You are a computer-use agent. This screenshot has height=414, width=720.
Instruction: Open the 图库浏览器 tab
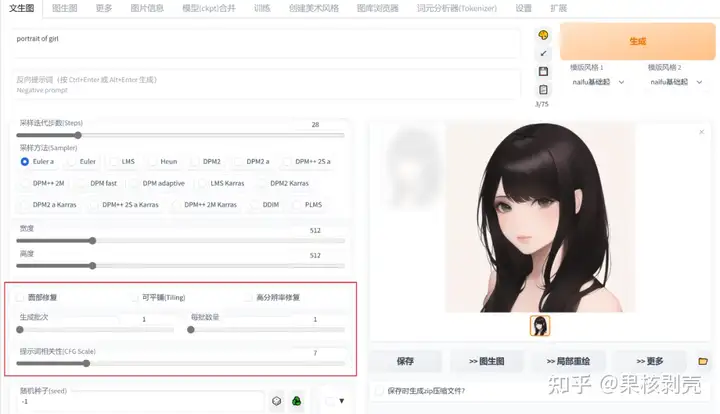pos(377,8)
